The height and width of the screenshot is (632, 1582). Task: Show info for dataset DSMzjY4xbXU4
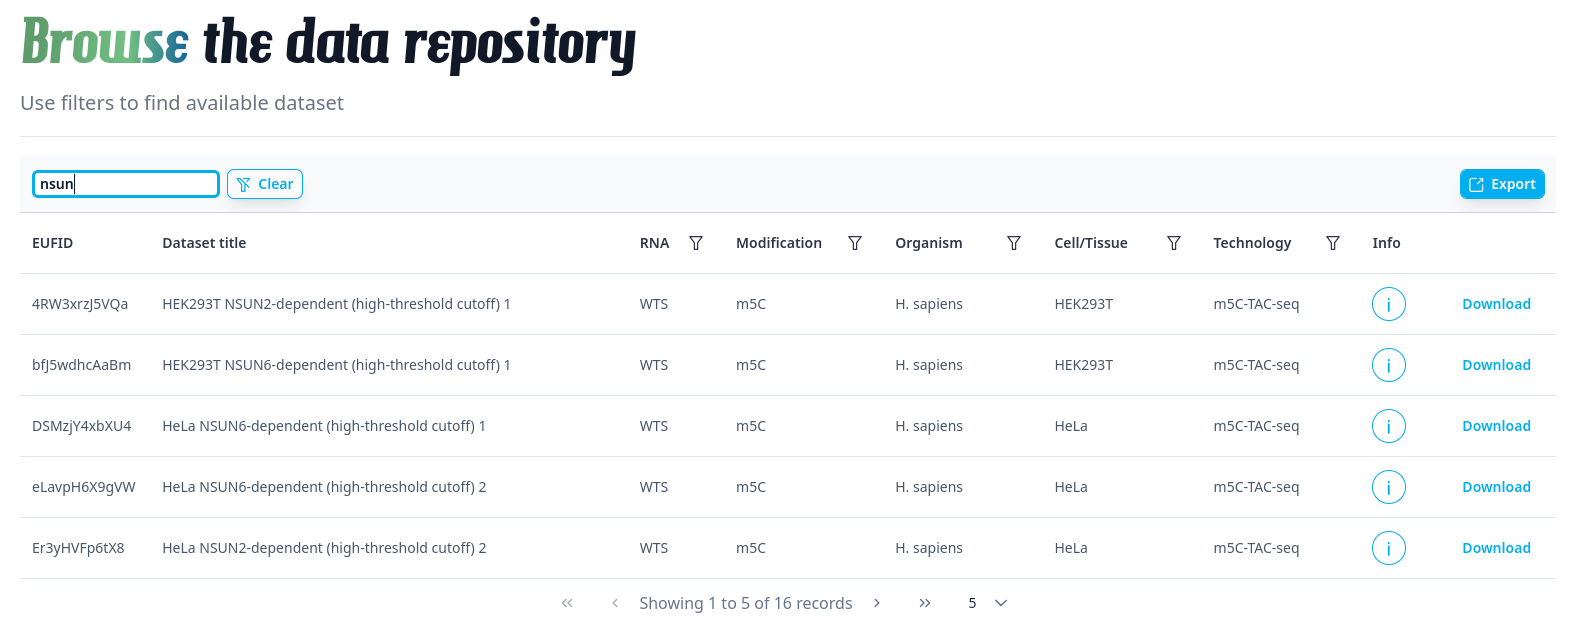coord(1388,426)
